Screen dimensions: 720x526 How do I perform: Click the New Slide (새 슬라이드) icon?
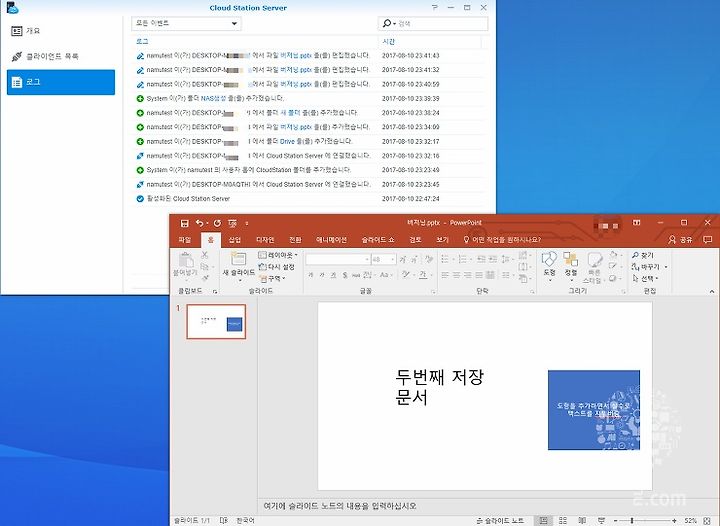pos(238,259)
